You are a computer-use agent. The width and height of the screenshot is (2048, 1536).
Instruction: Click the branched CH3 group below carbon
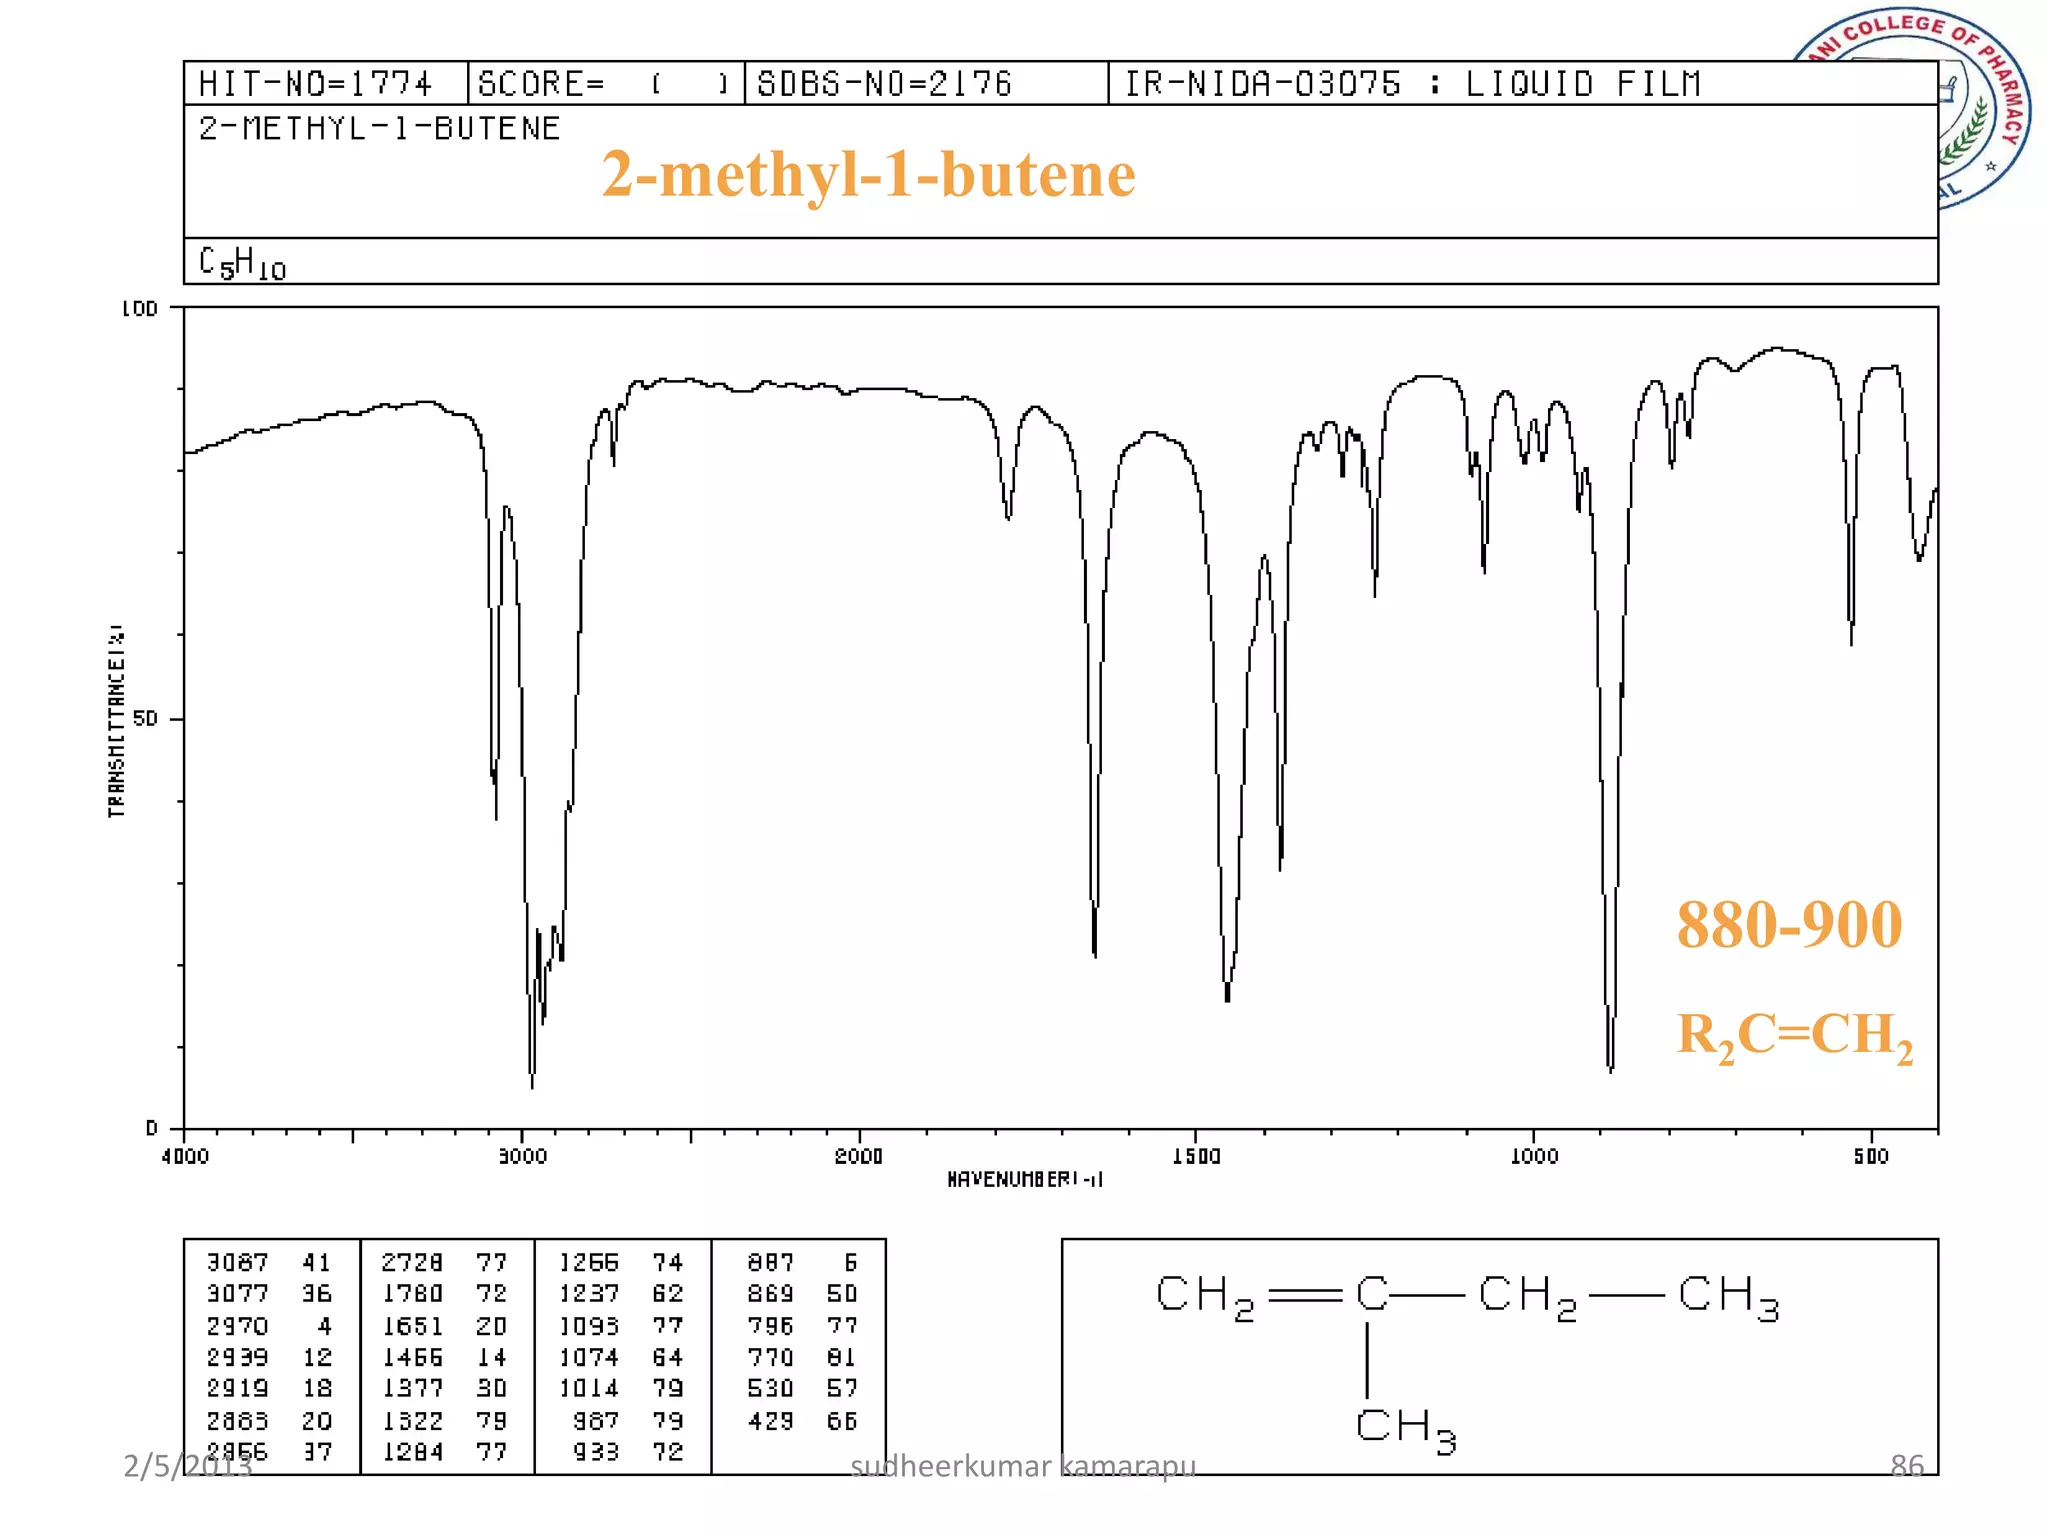tap(1406, 1430)
